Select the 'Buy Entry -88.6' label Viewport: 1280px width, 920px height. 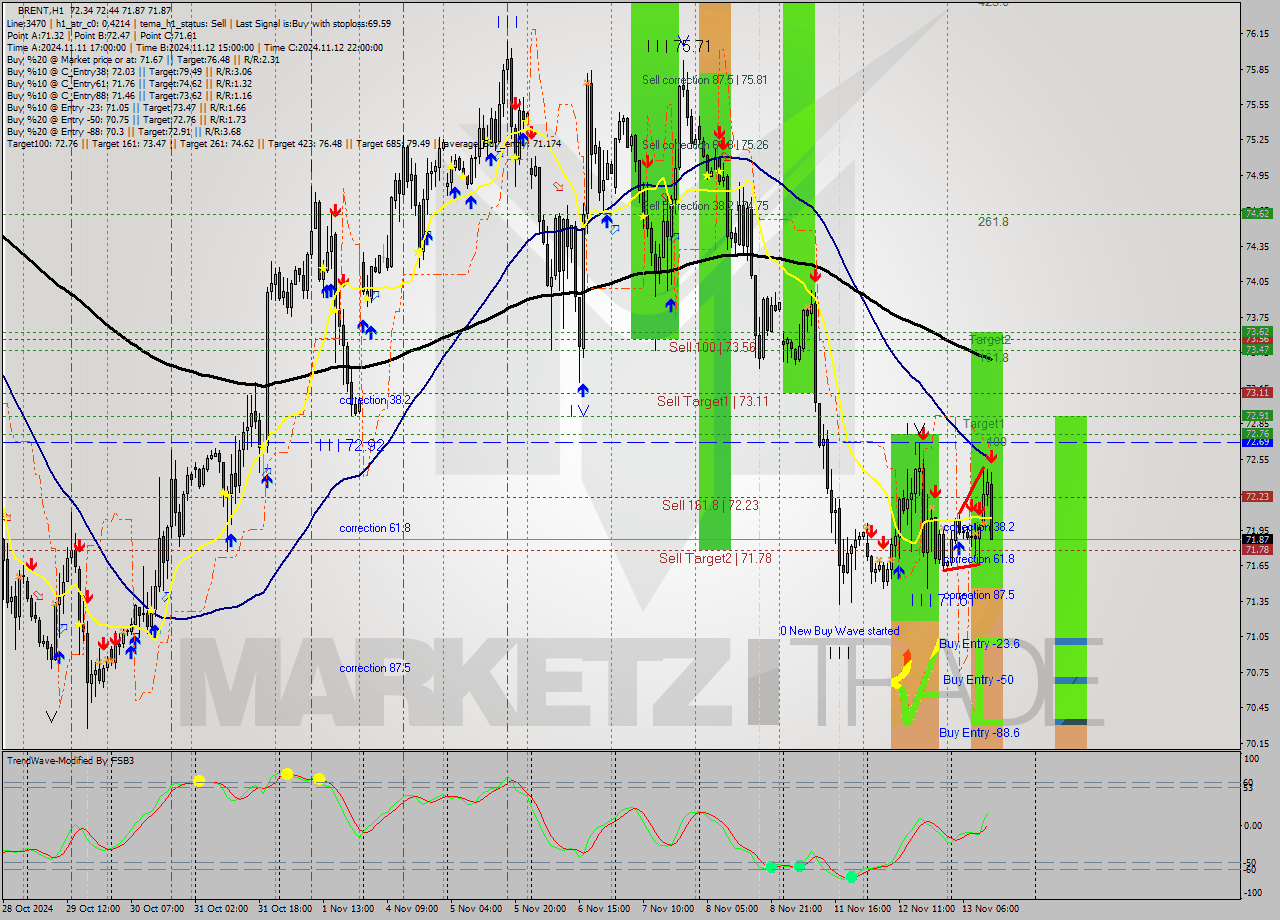point(979,733)
